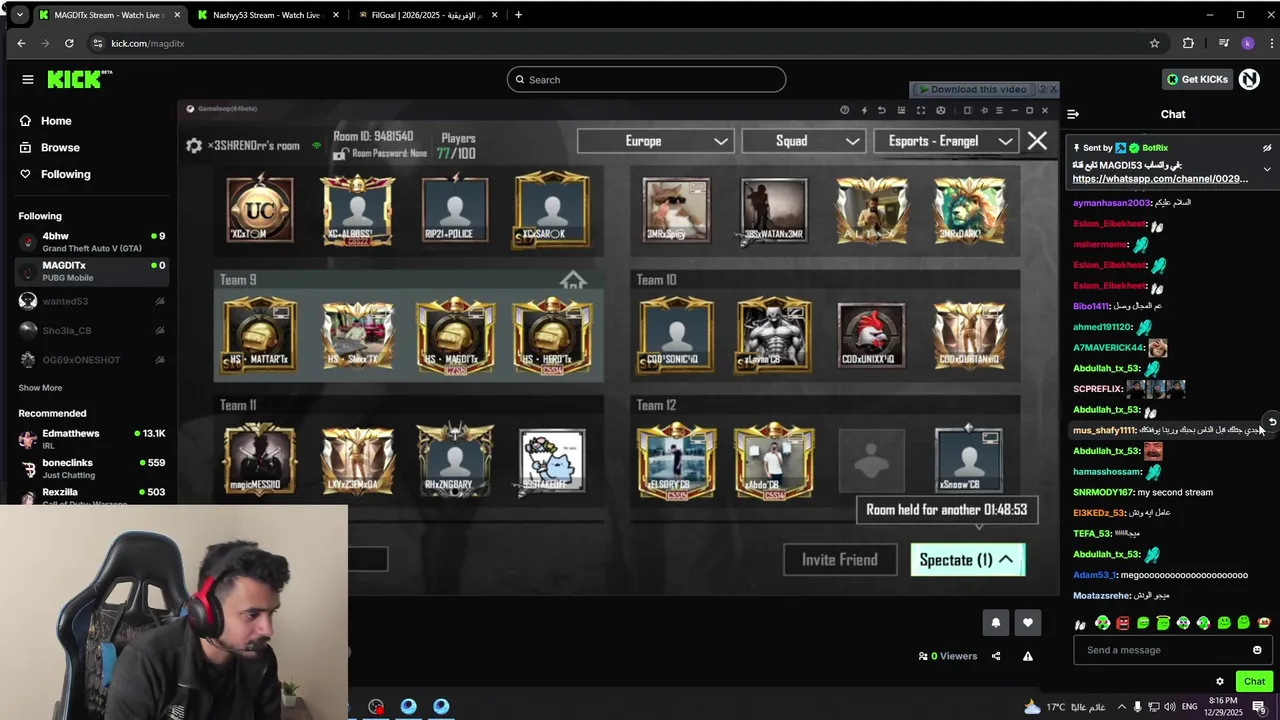1280x720 pixels.
Task: Click the green Chat send button
Action: [1254, 682]
